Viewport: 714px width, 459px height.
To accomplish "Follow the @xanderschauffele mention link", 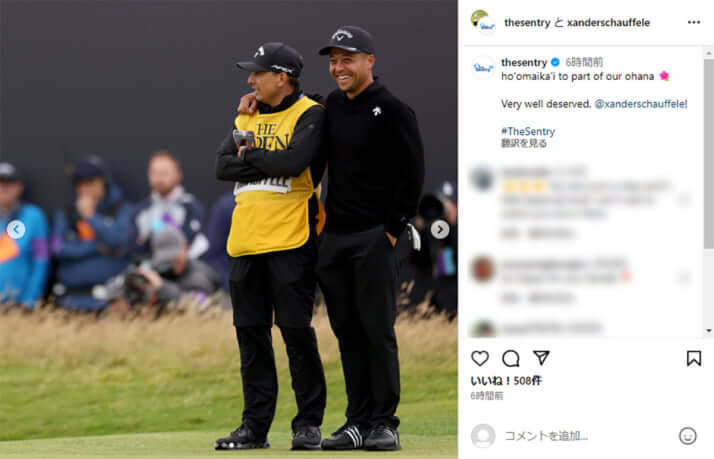I will tap(641, 104).
